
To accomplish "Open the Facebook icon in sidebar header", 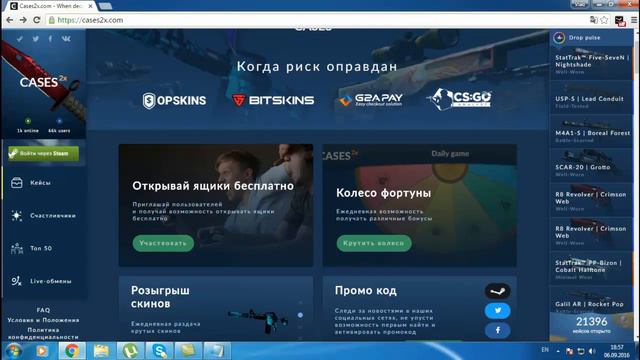I will tap(50, 39).
